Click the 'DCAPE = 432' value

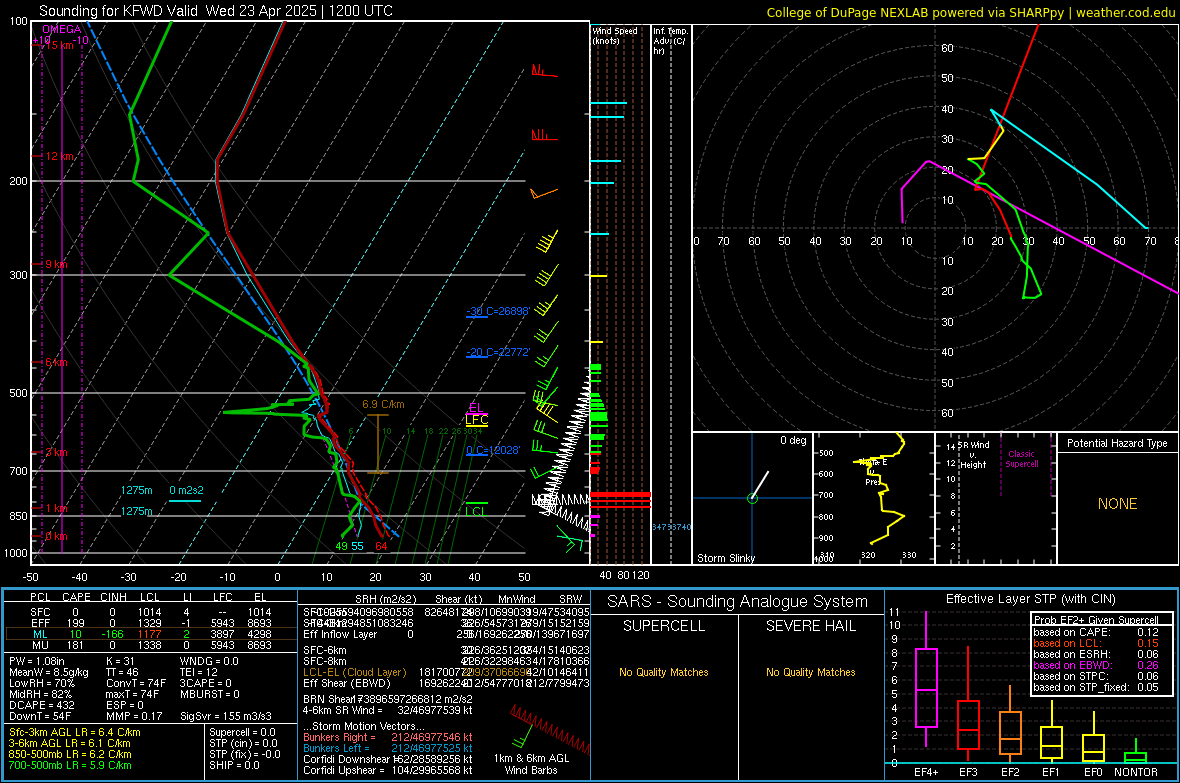click(x=41, y=705)
